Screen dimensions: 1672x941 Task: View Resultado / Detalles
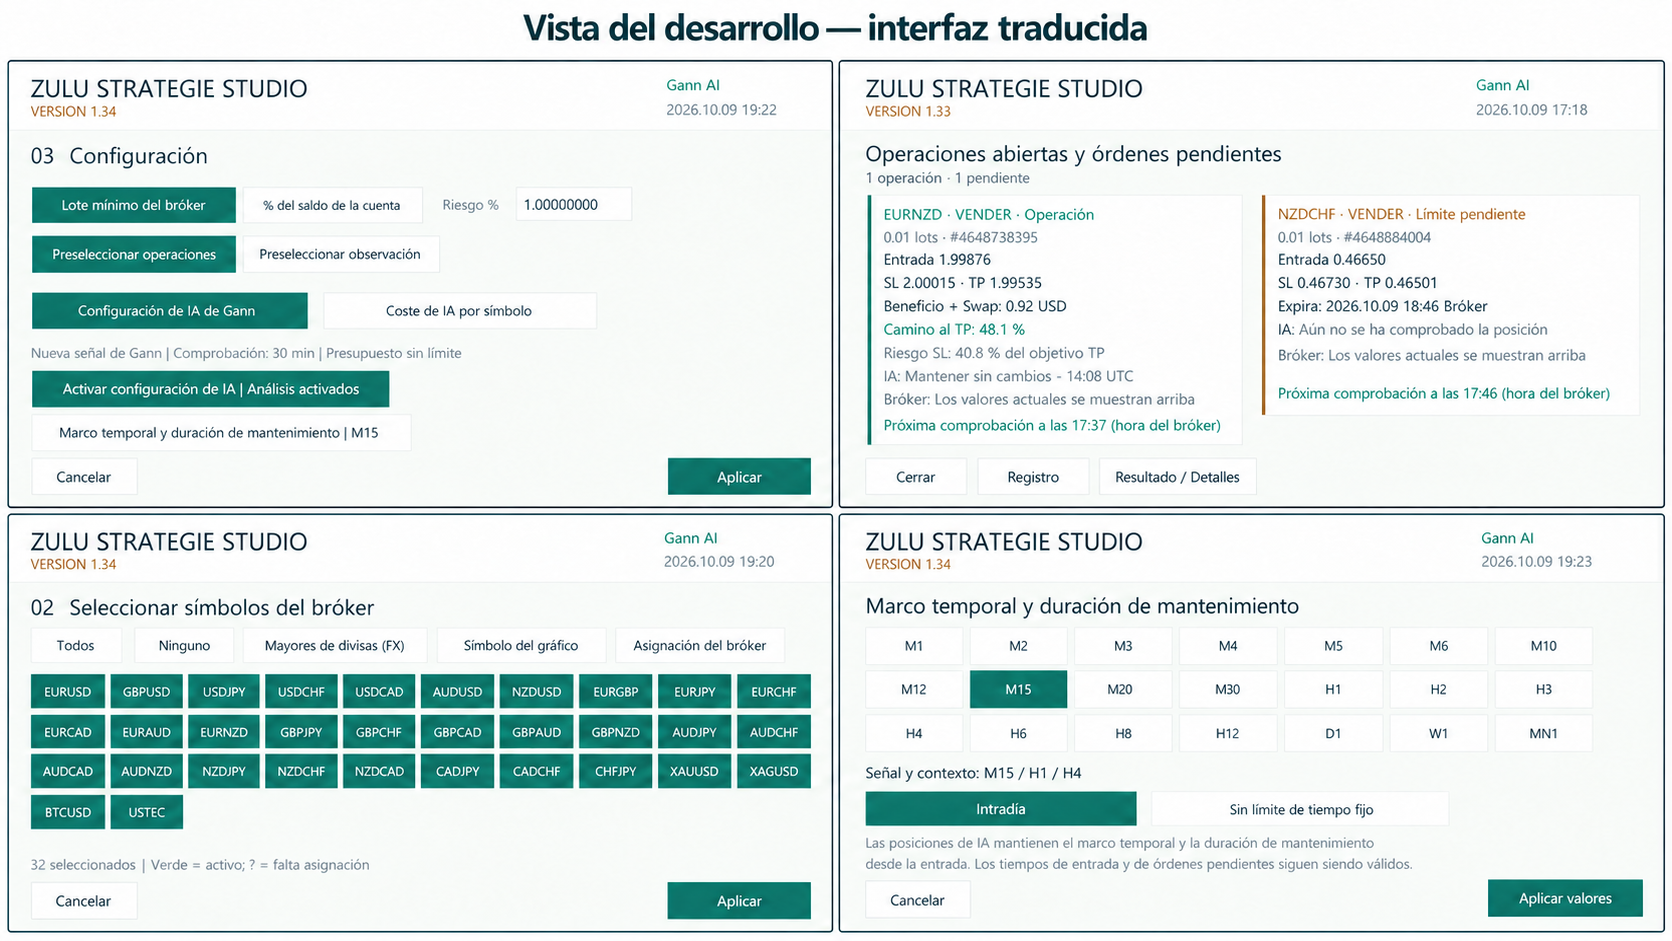point(1177,477)
